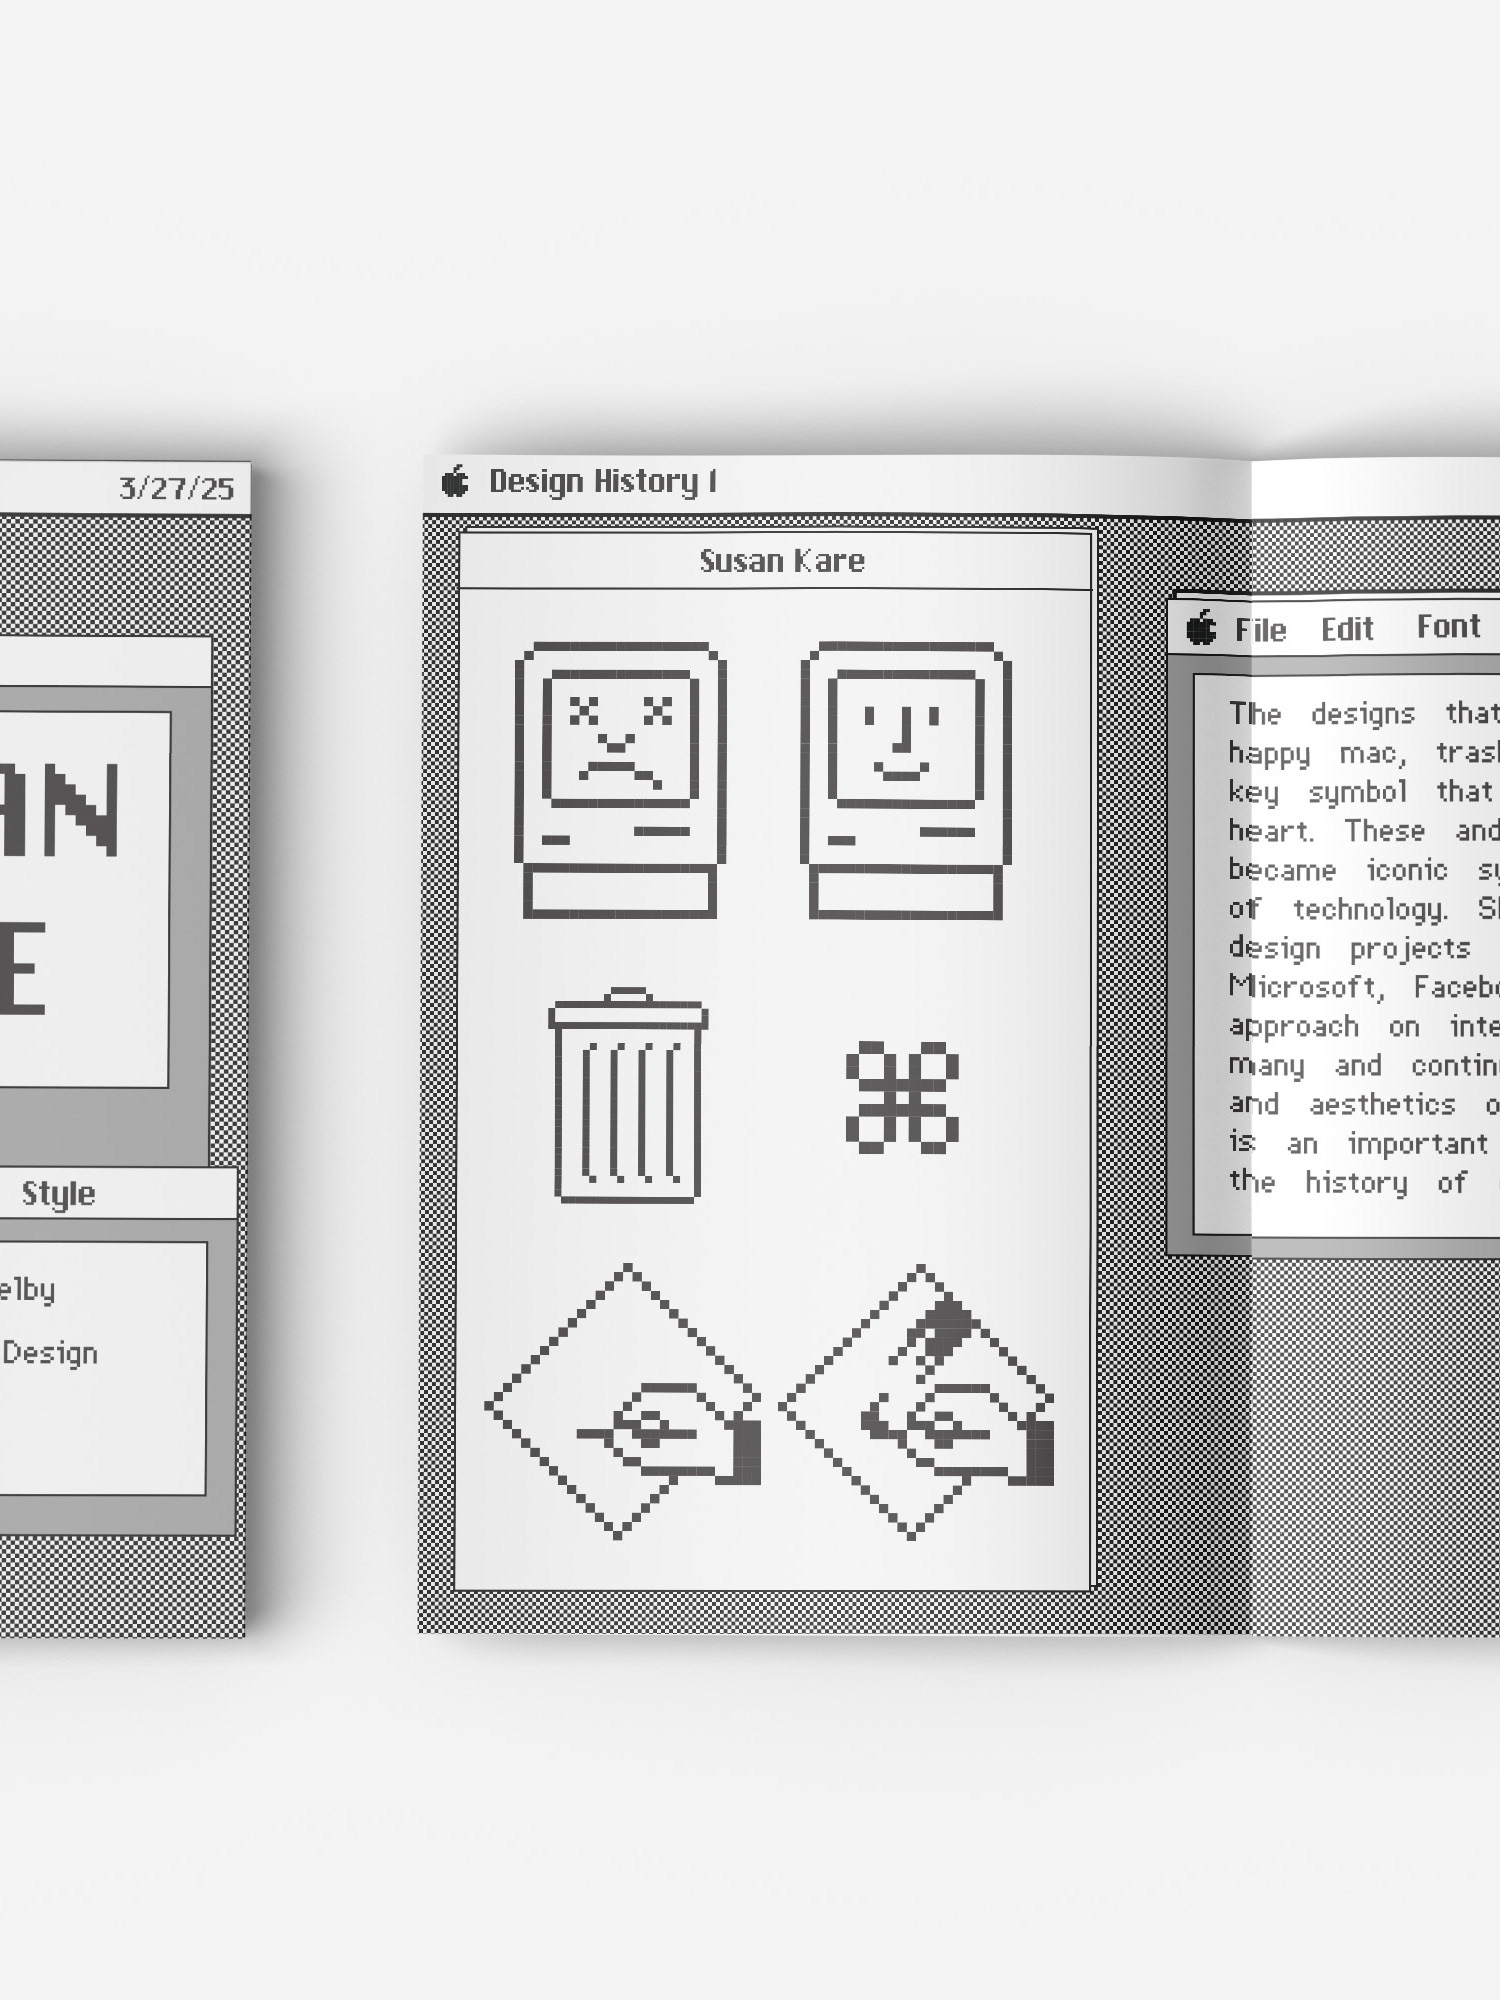Click the 3/27/25 date text
The image size is (1500, 2000).
(176, 488)
